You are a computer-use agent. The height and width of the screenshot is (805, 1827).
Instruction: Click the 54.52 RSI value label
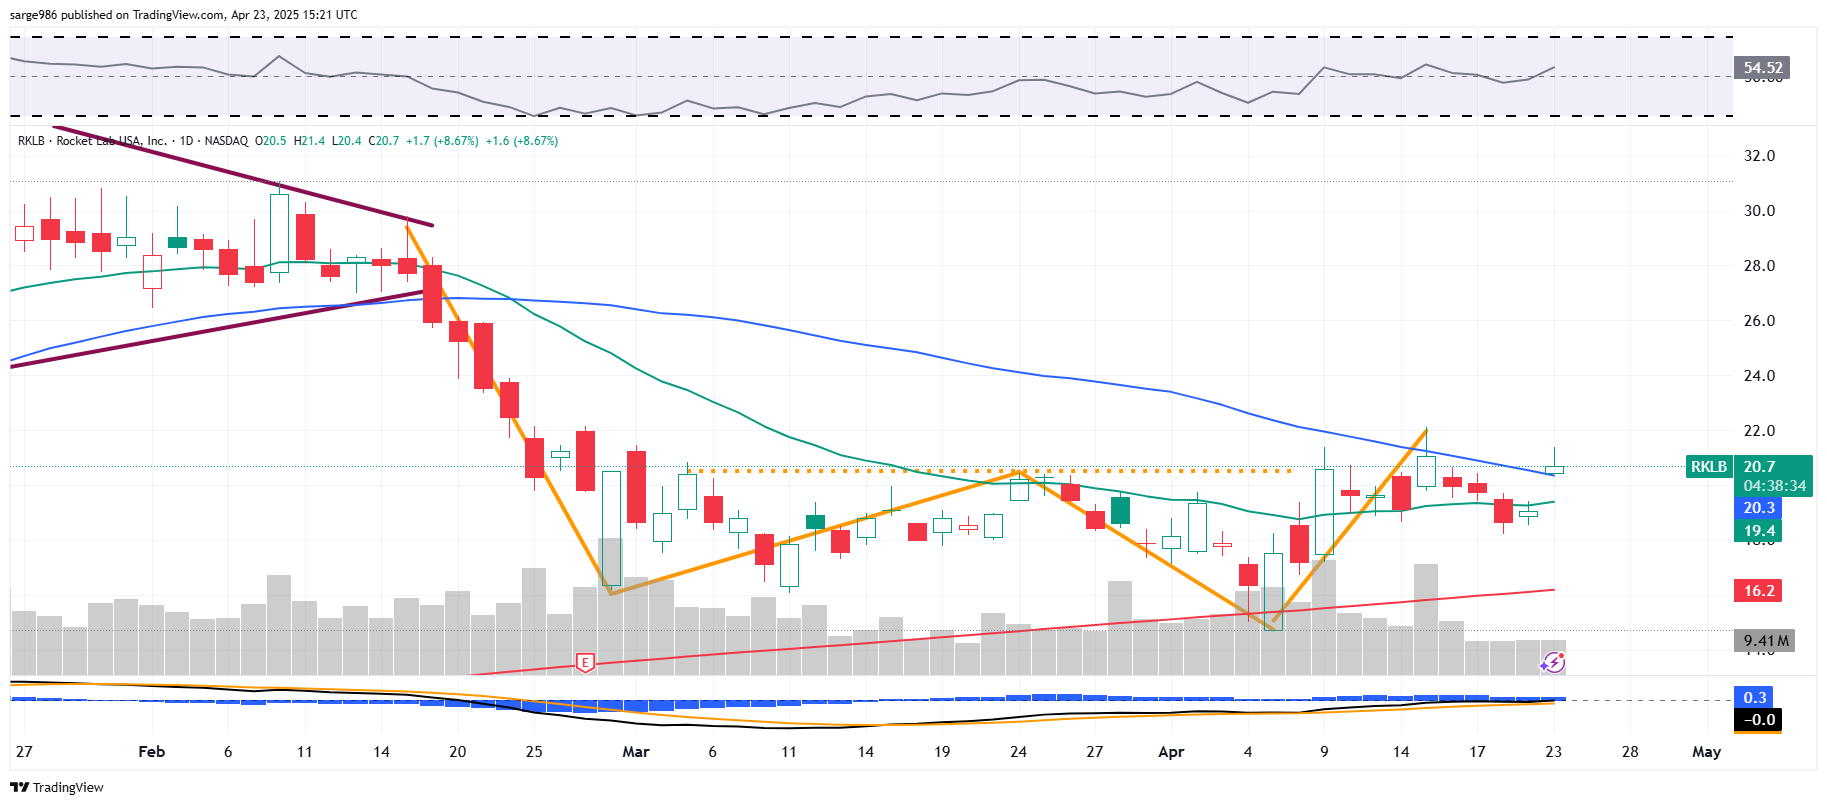(1762, 68)
